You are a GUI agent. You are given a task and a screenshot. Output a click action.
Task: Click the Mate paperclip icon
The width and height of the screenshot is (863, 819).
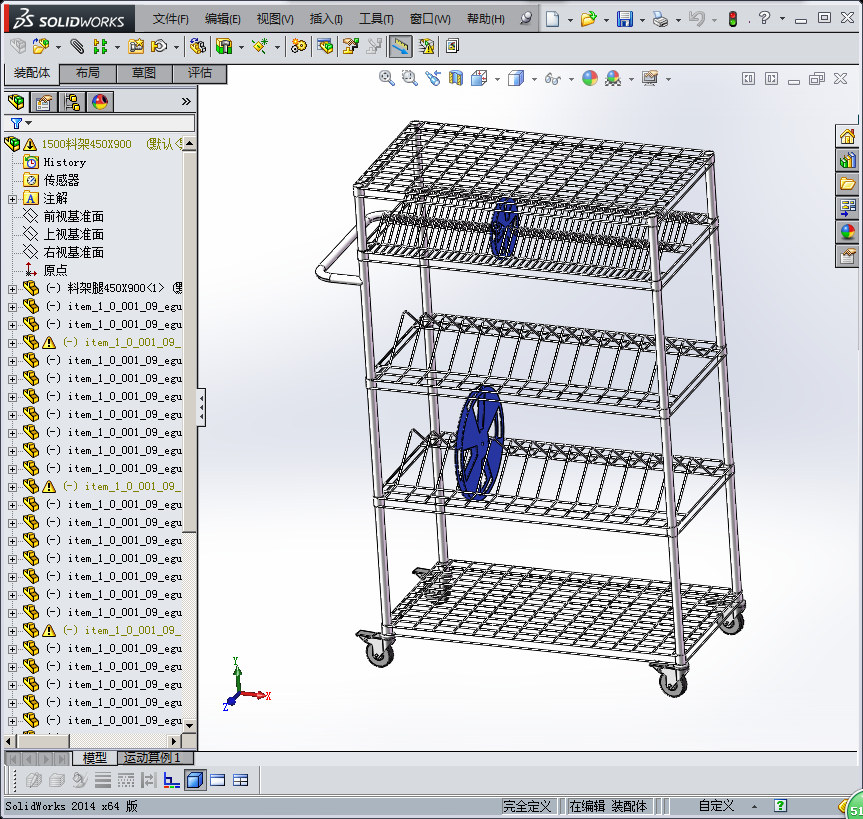click(77, 46)
